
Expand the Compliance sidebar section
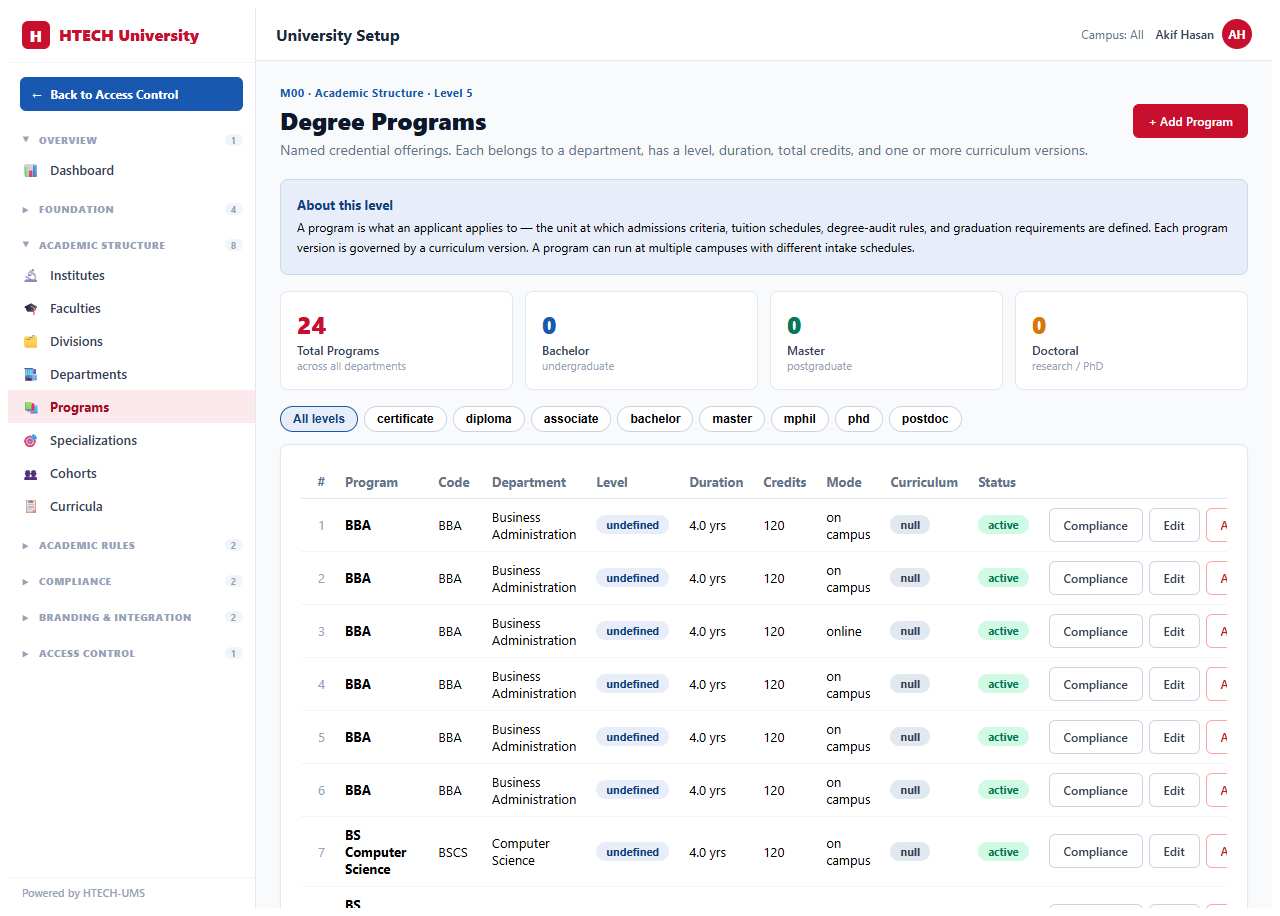point(131,581)
